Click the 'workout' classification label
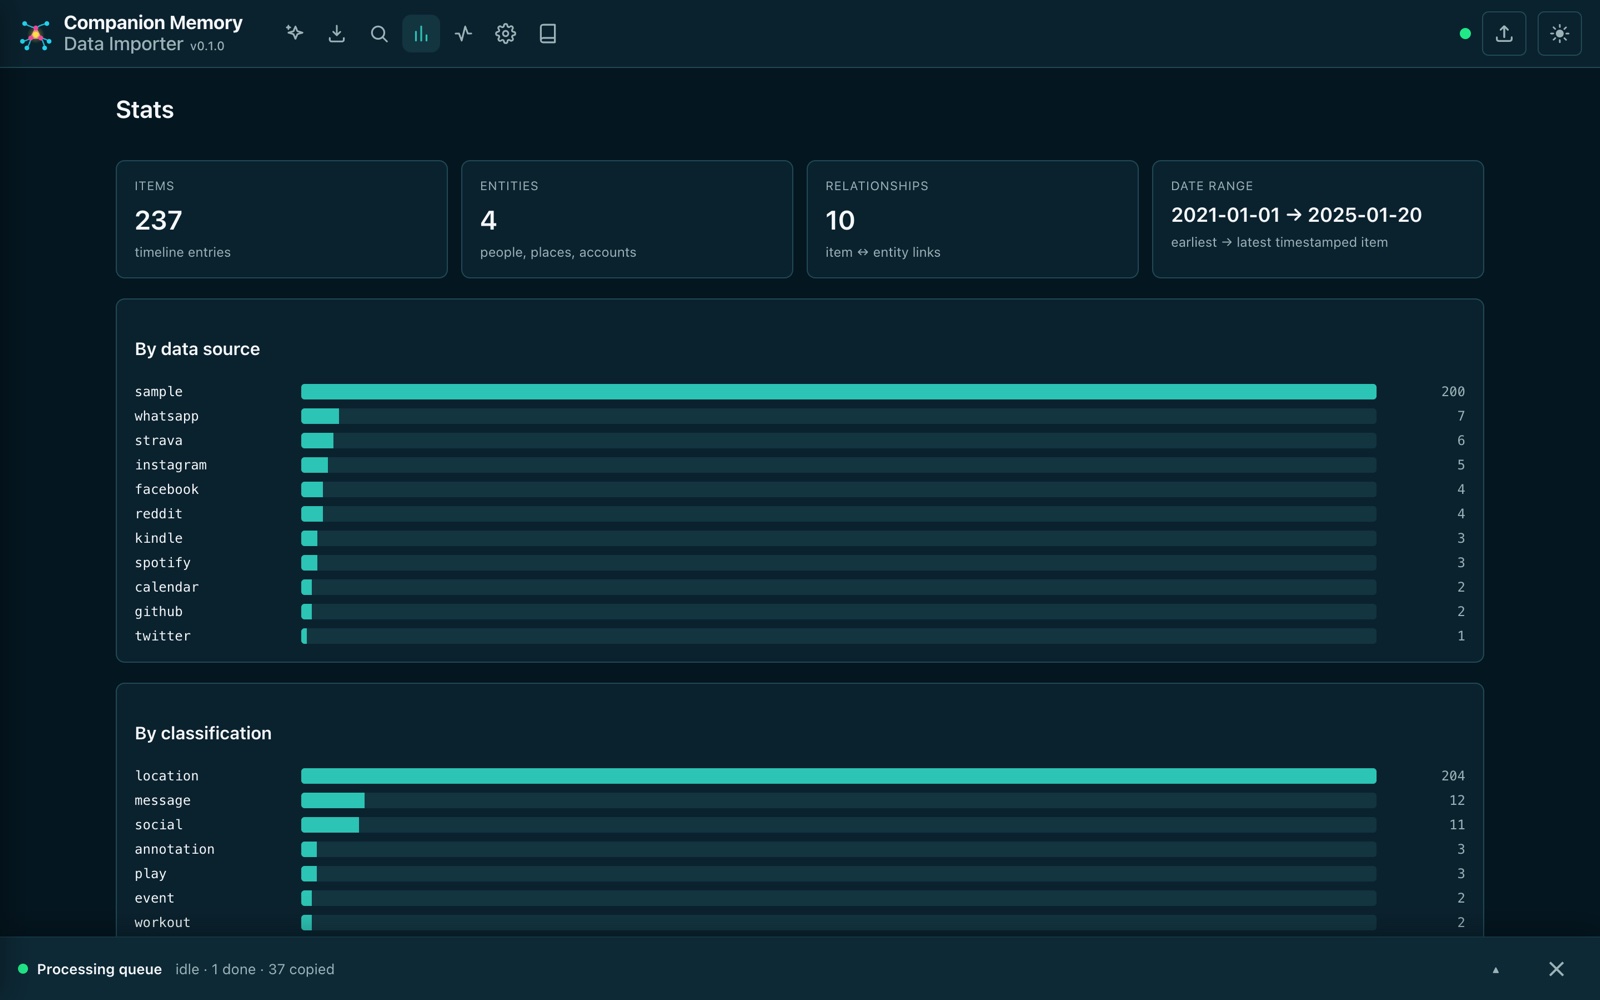1600x1000 pixels. point(163,923)
